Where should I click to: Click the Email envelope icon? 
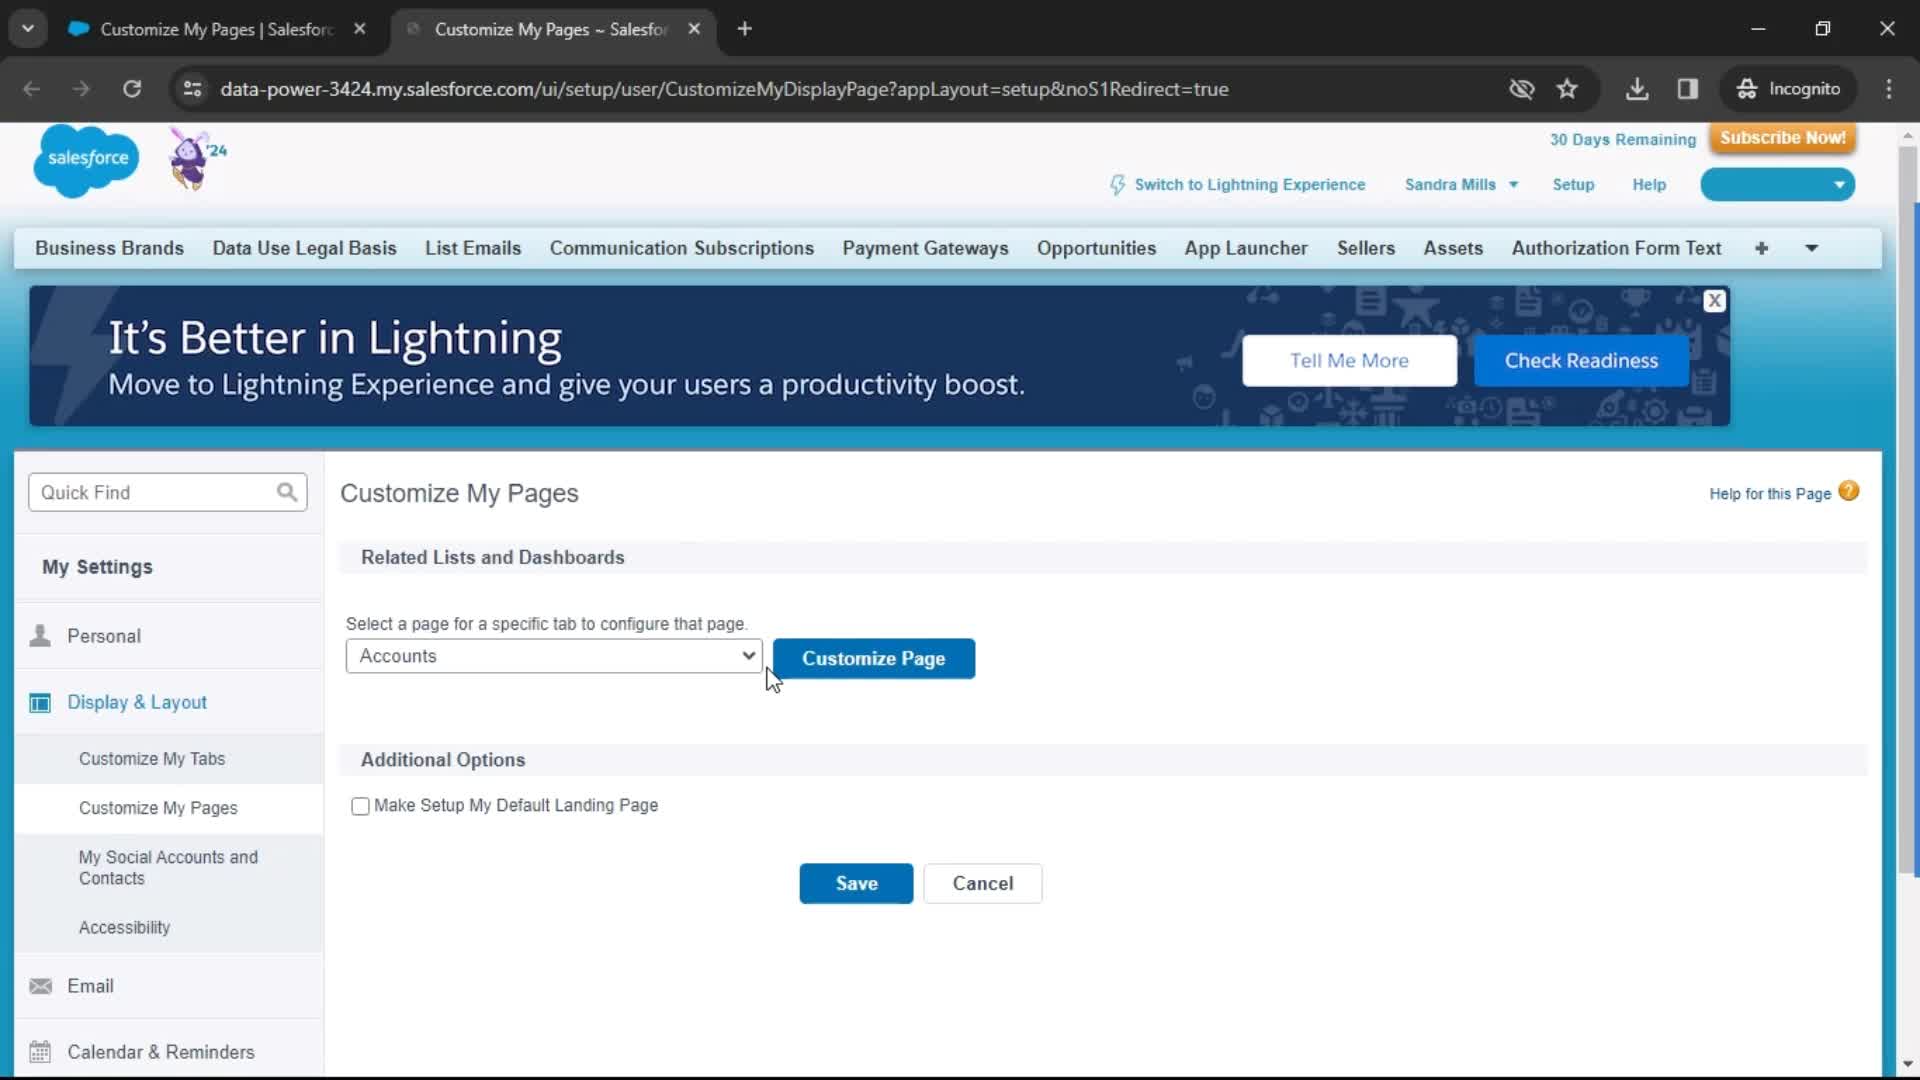pos(40,986)
